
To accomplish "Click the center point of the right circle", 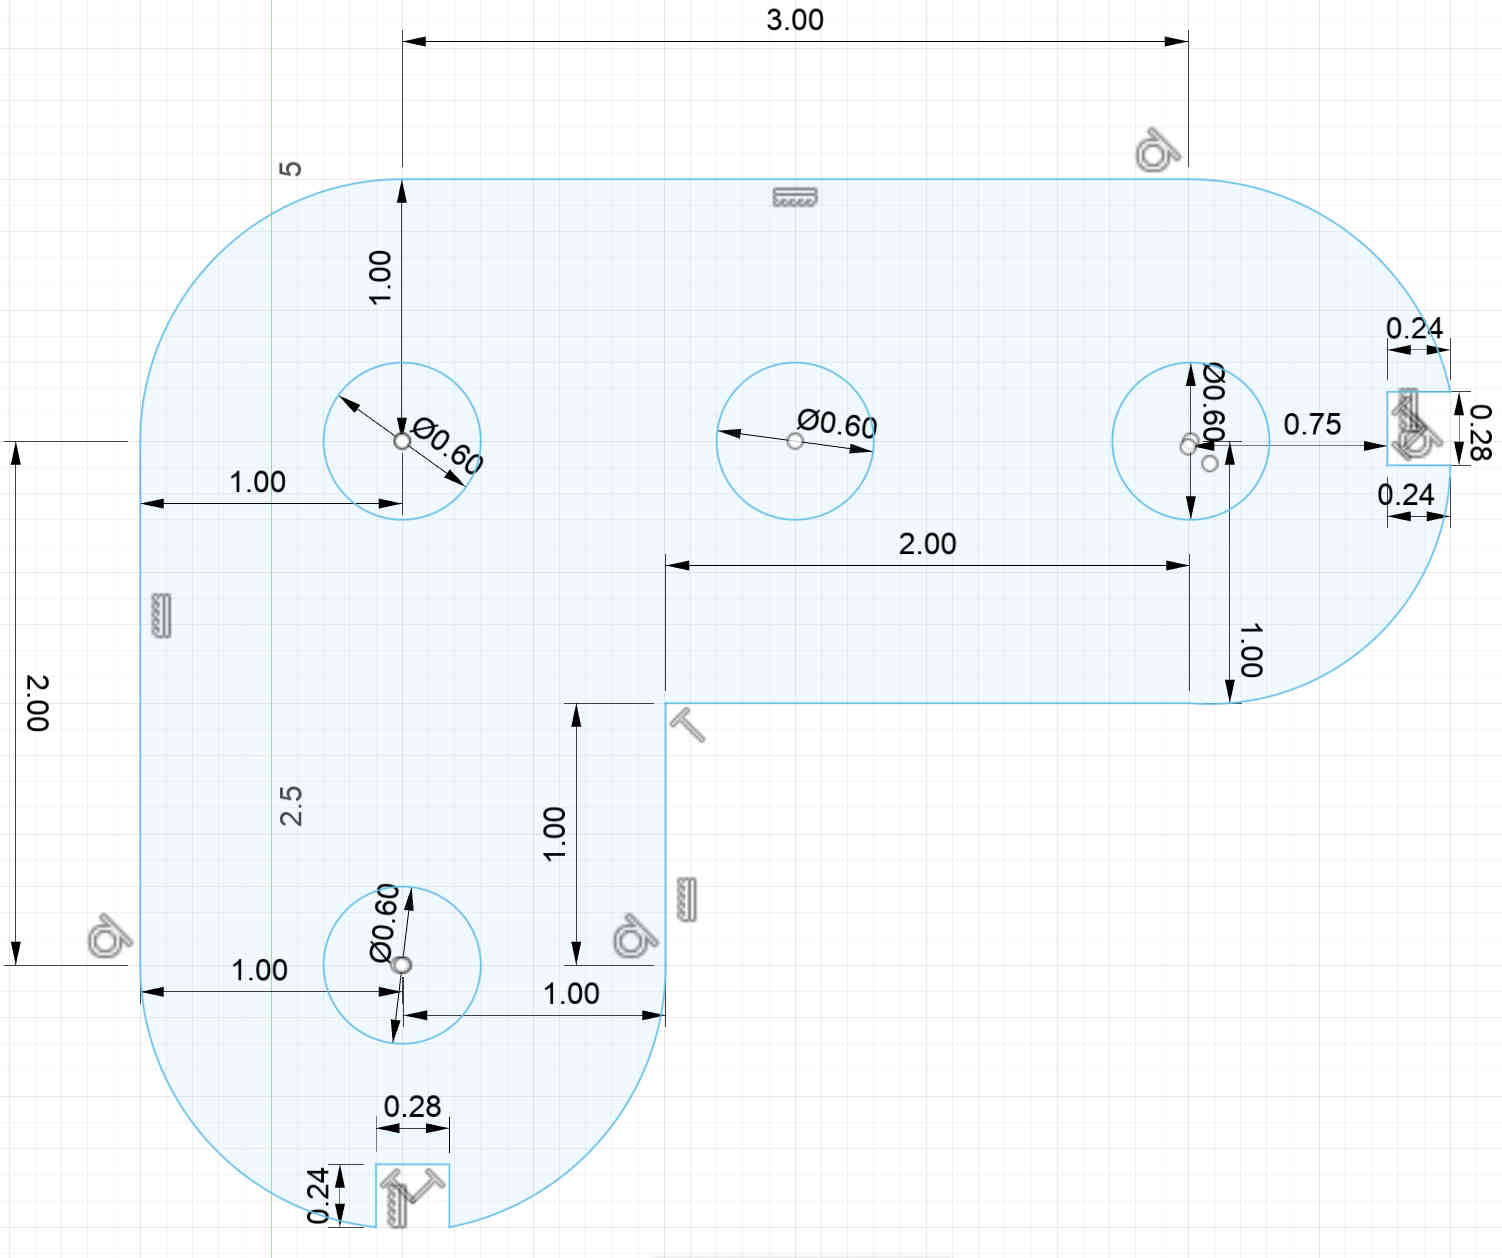I will point(1188,443).
